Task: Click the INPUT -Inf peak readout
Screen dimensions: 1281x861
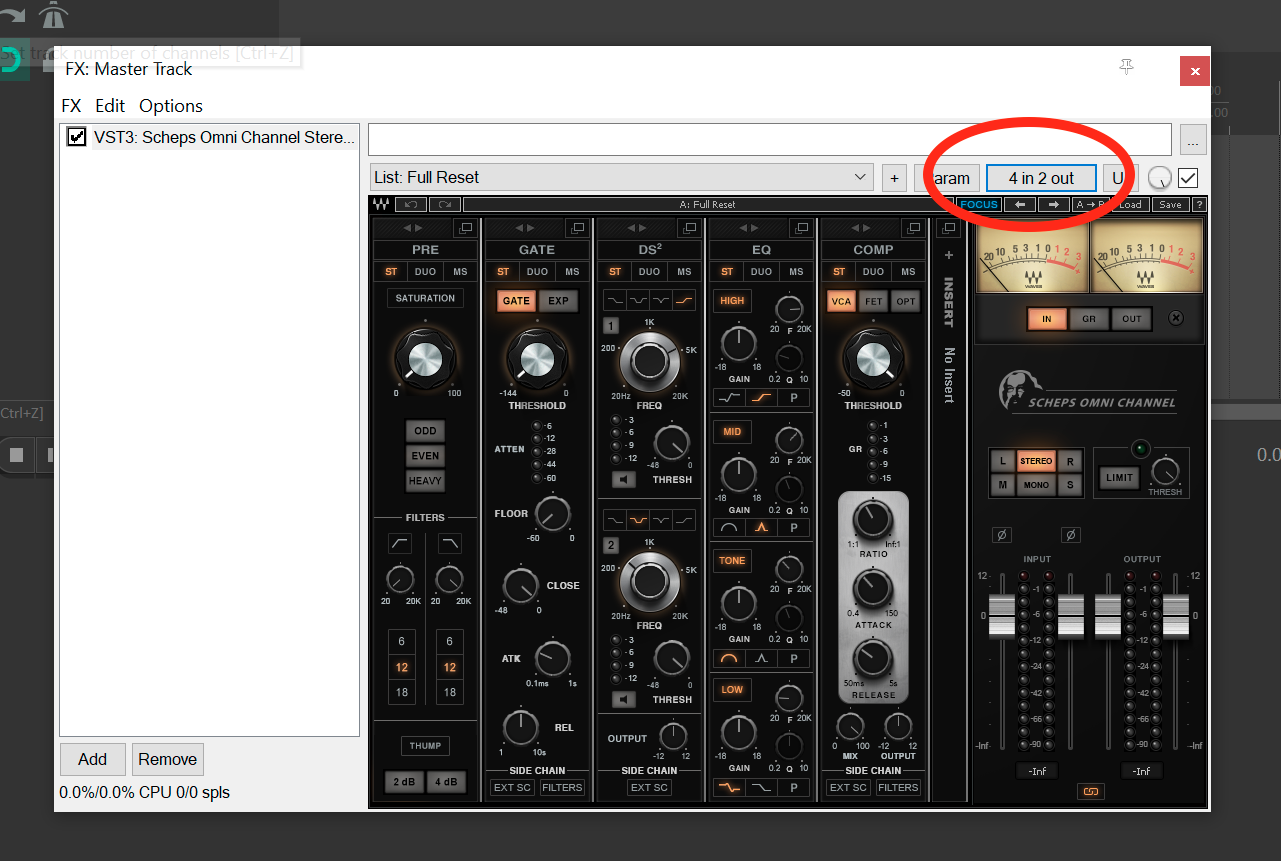Action: (x=1037, y=771)
